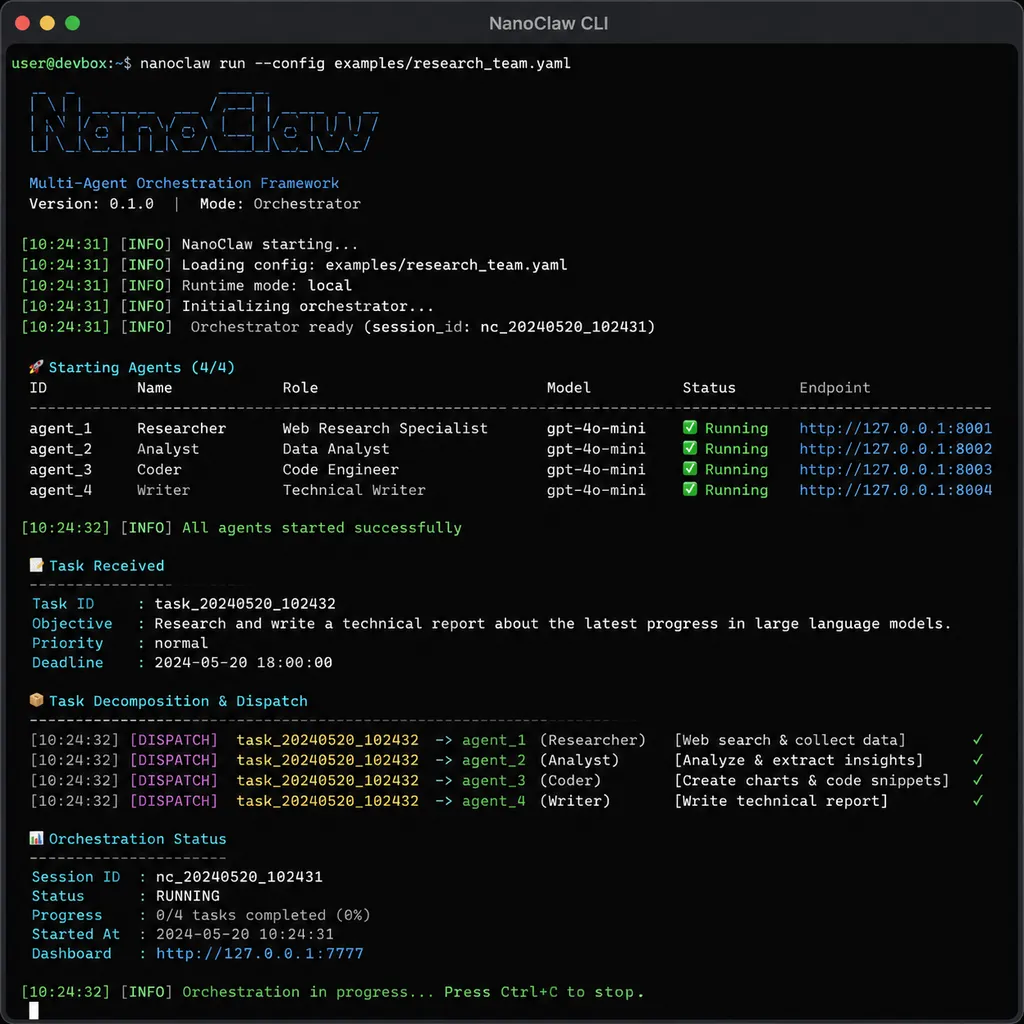The image size is (1024, 1024).
Task: Click the green check icon for agent_2
Action: tap(690, 448)
